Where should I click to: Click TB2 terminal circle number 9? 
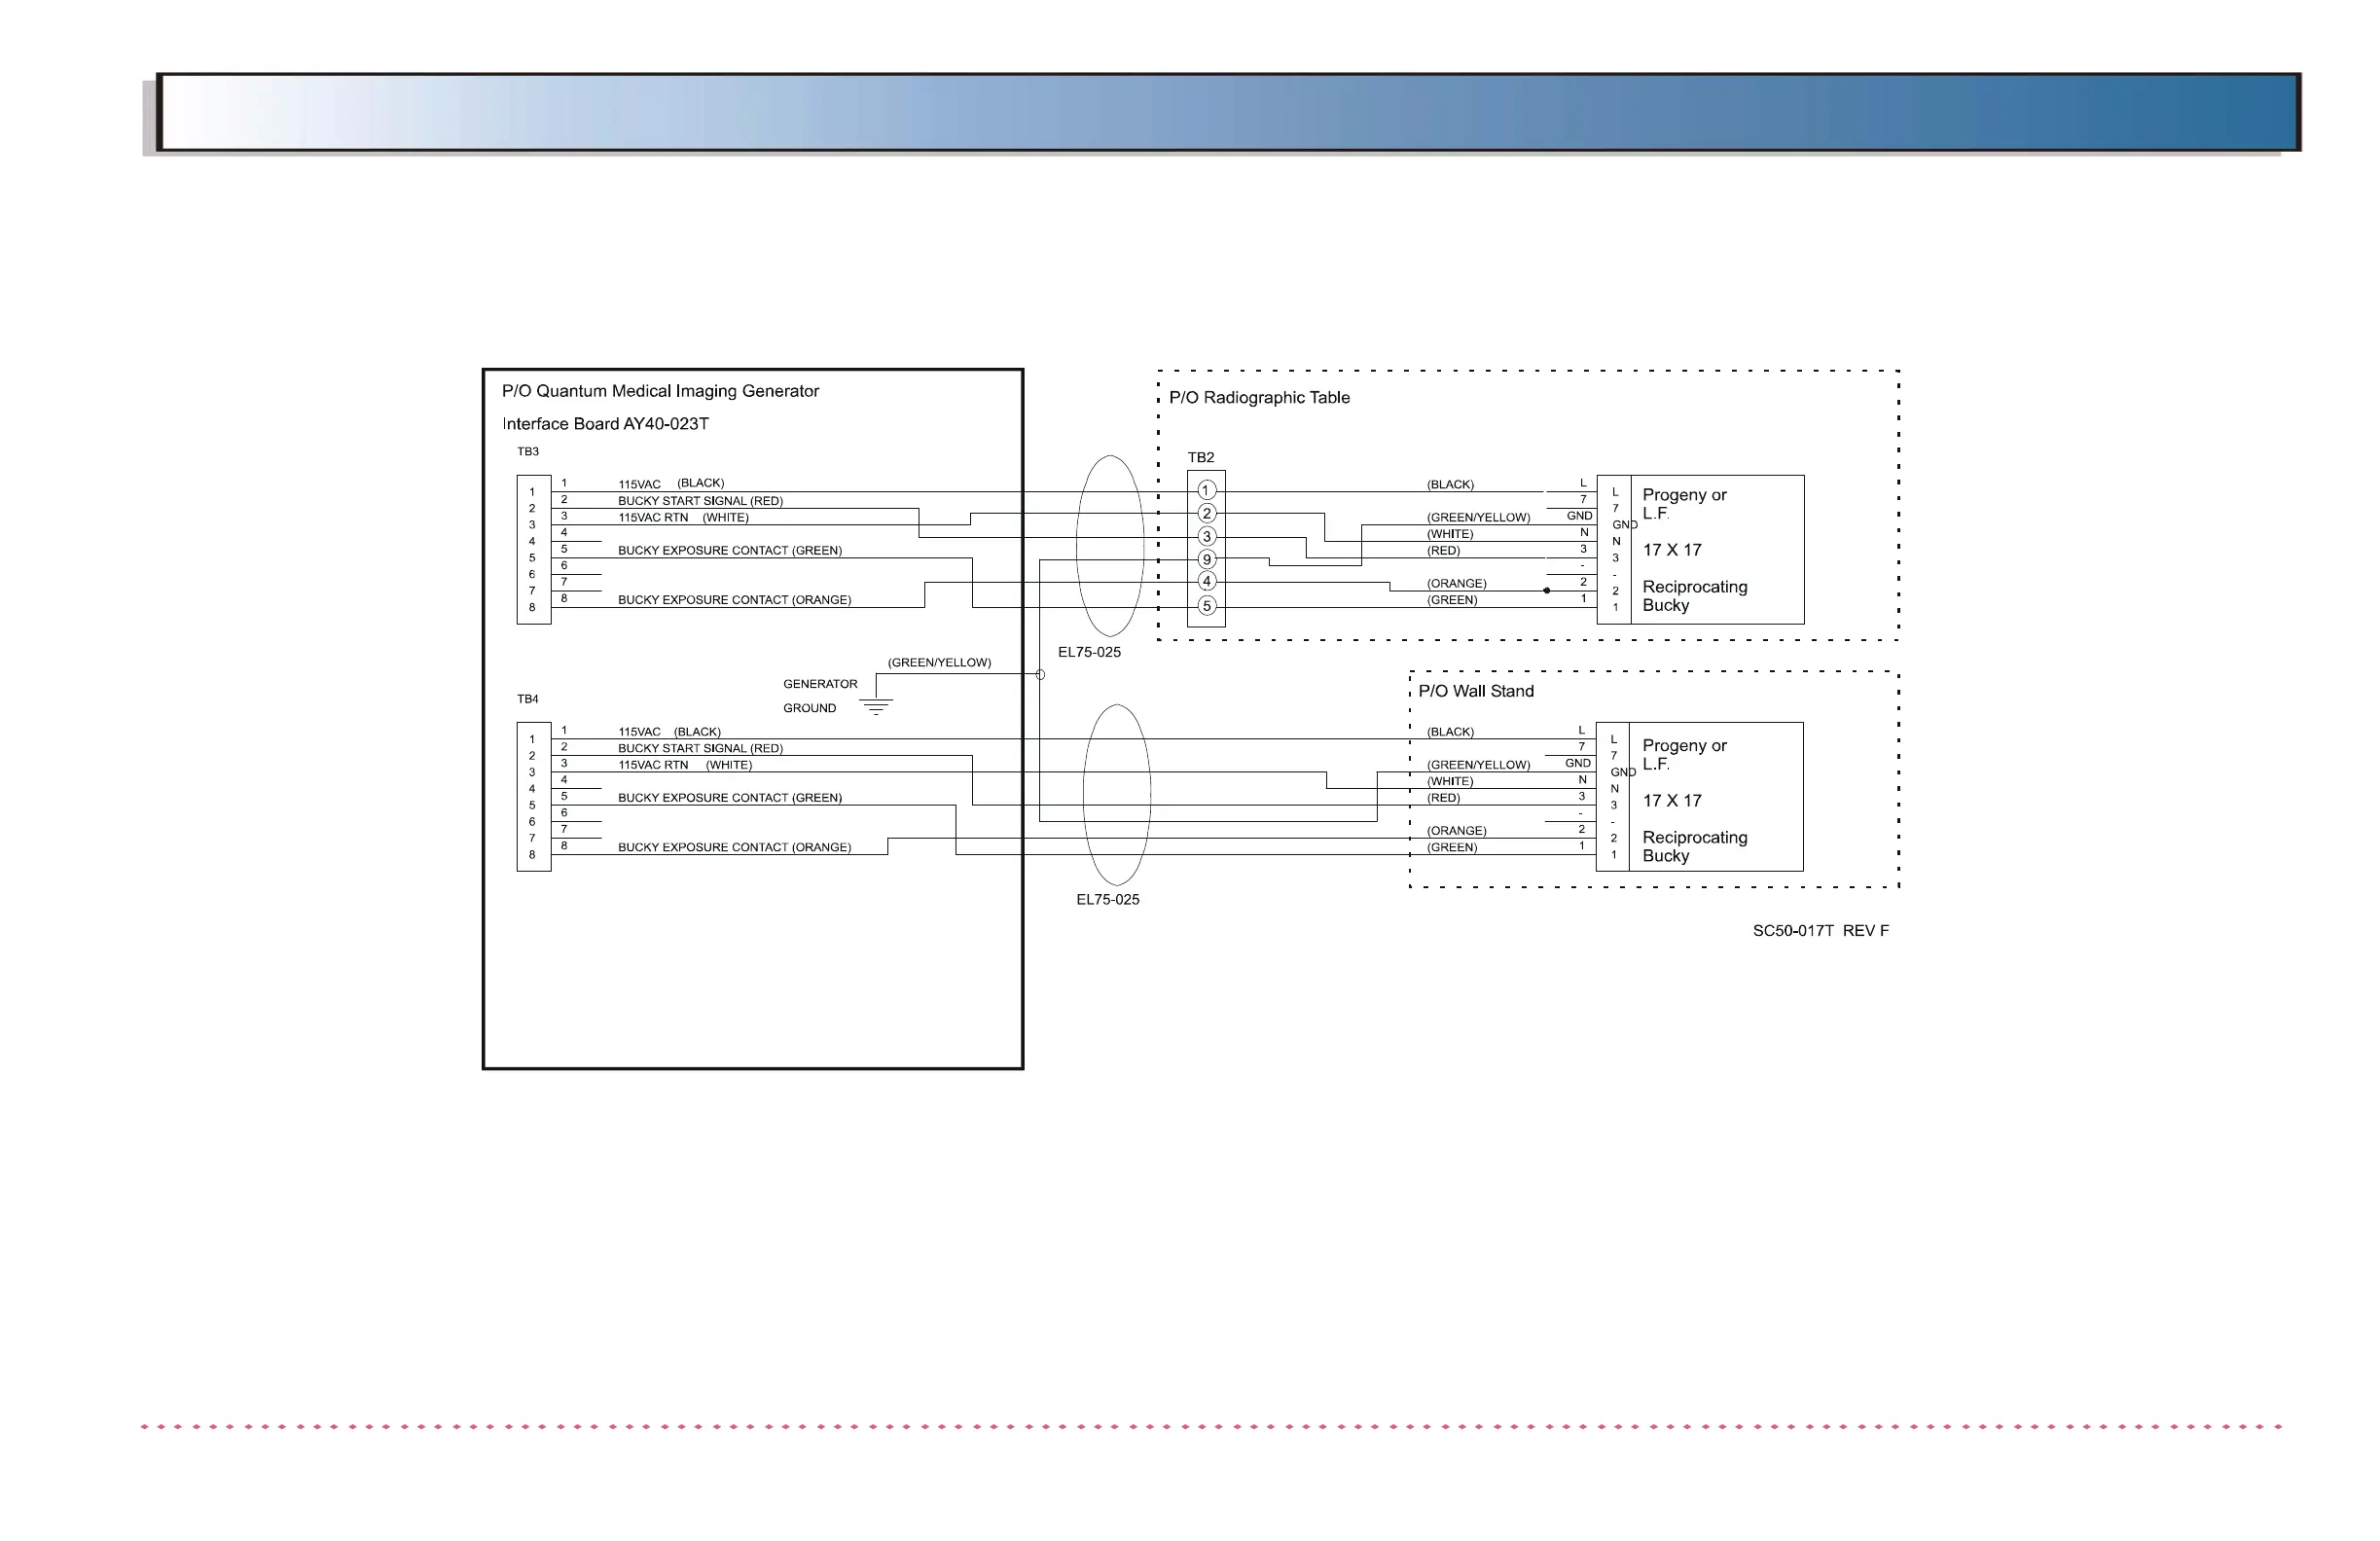[1206, 559]
